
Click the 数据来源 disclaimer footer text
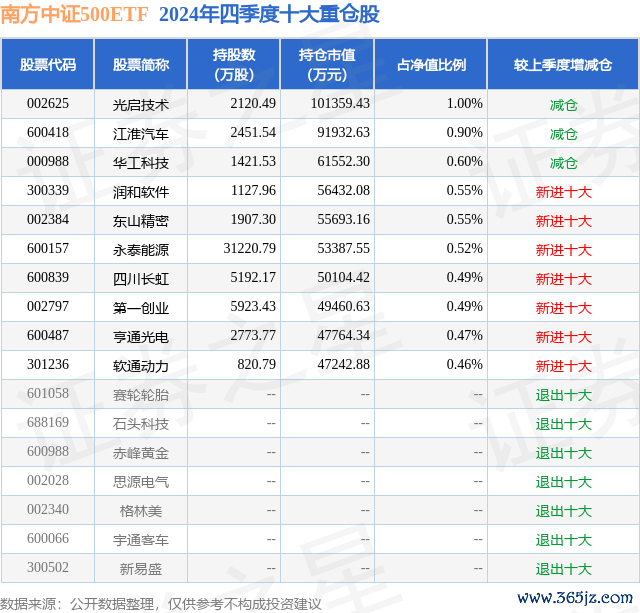[161, 604]
